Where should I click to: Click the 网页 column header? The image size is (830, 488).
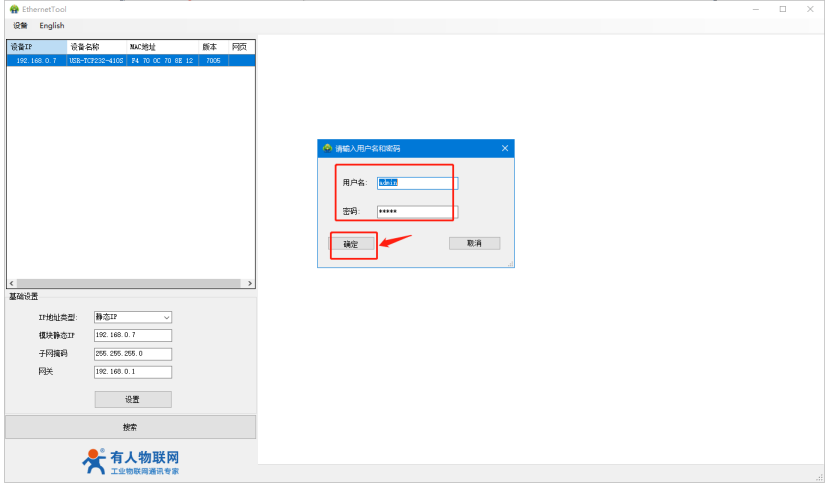point(241,47)
